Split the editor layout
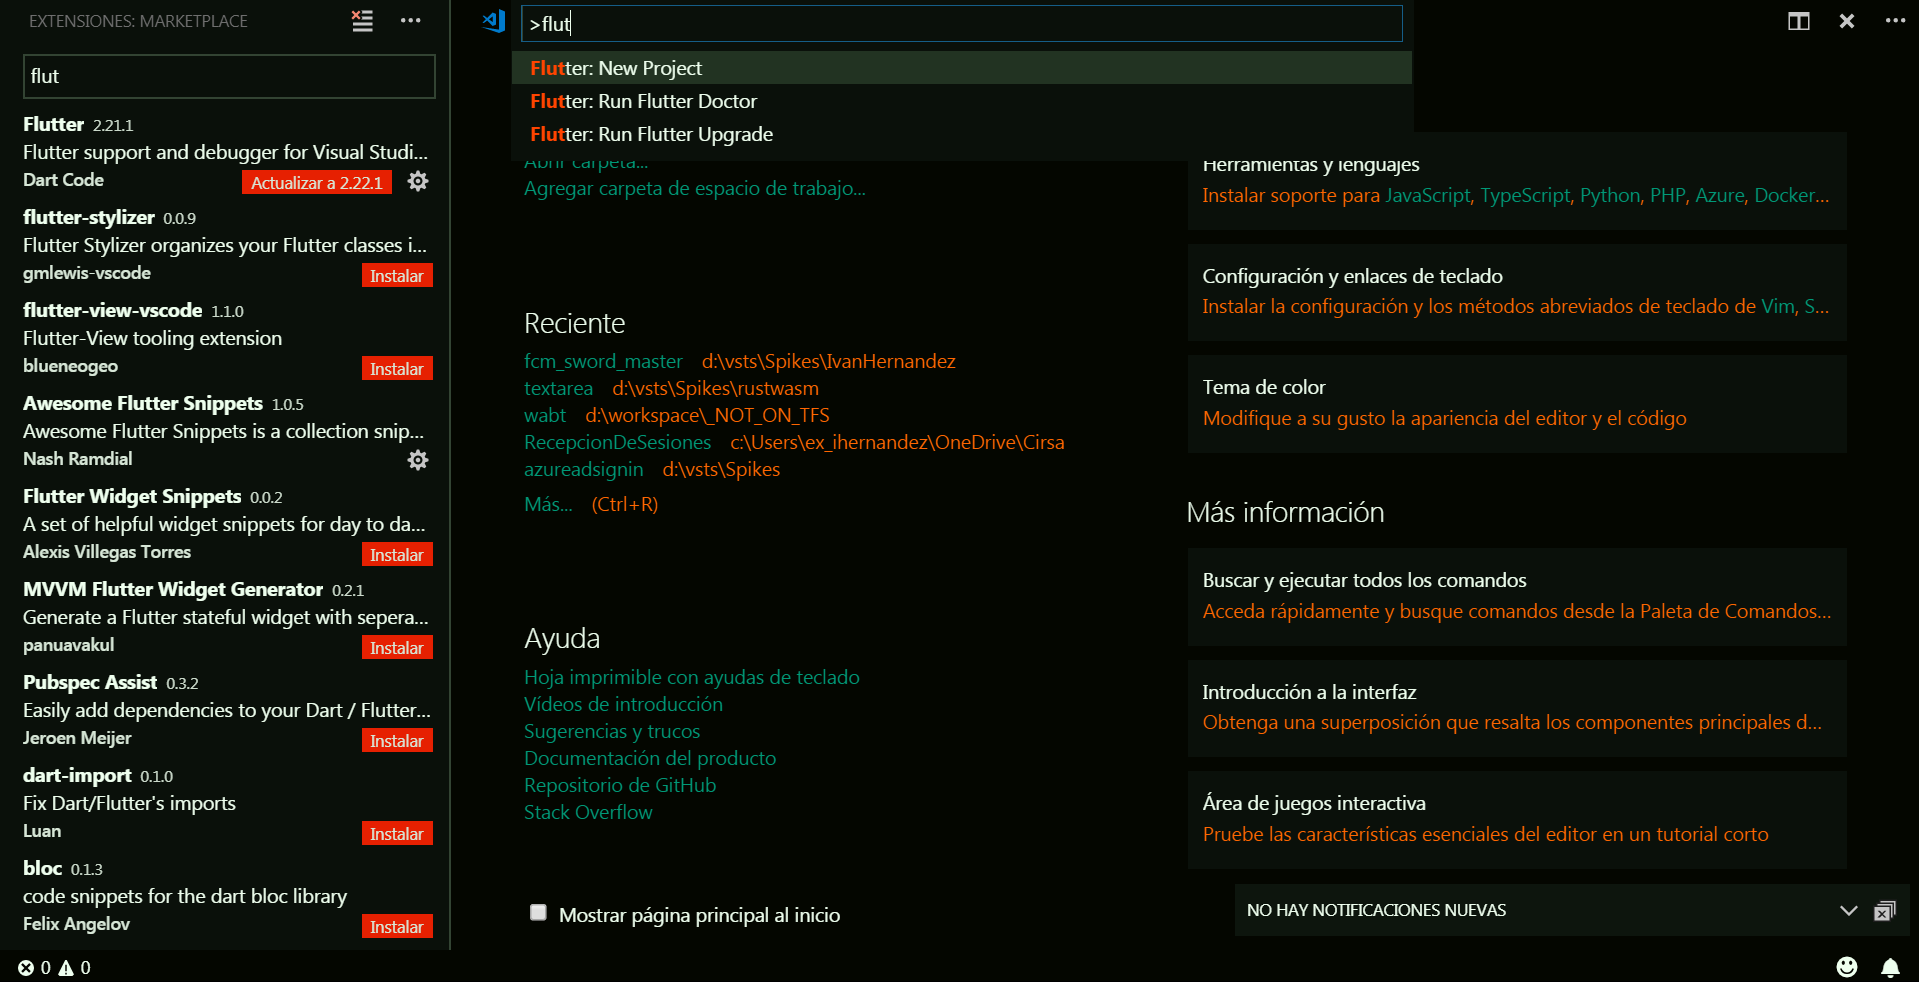 click(1799, 21)
